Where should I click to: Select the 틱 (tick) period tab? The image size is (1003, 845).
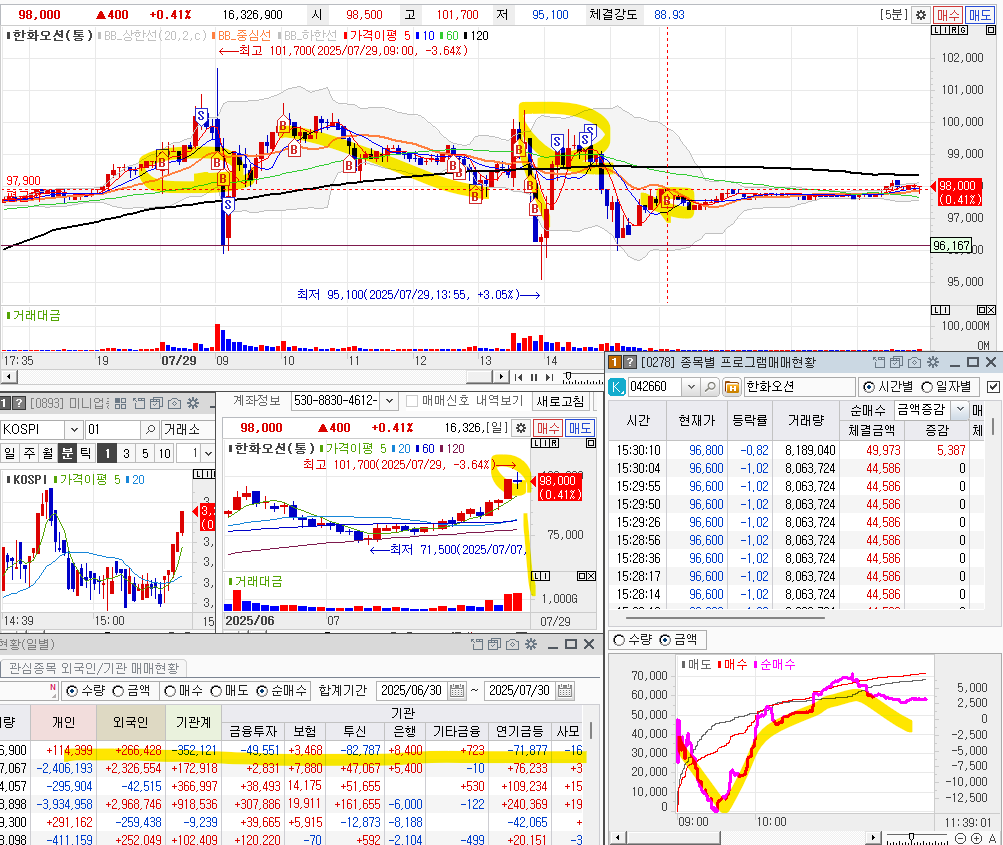tap(85, 454)
